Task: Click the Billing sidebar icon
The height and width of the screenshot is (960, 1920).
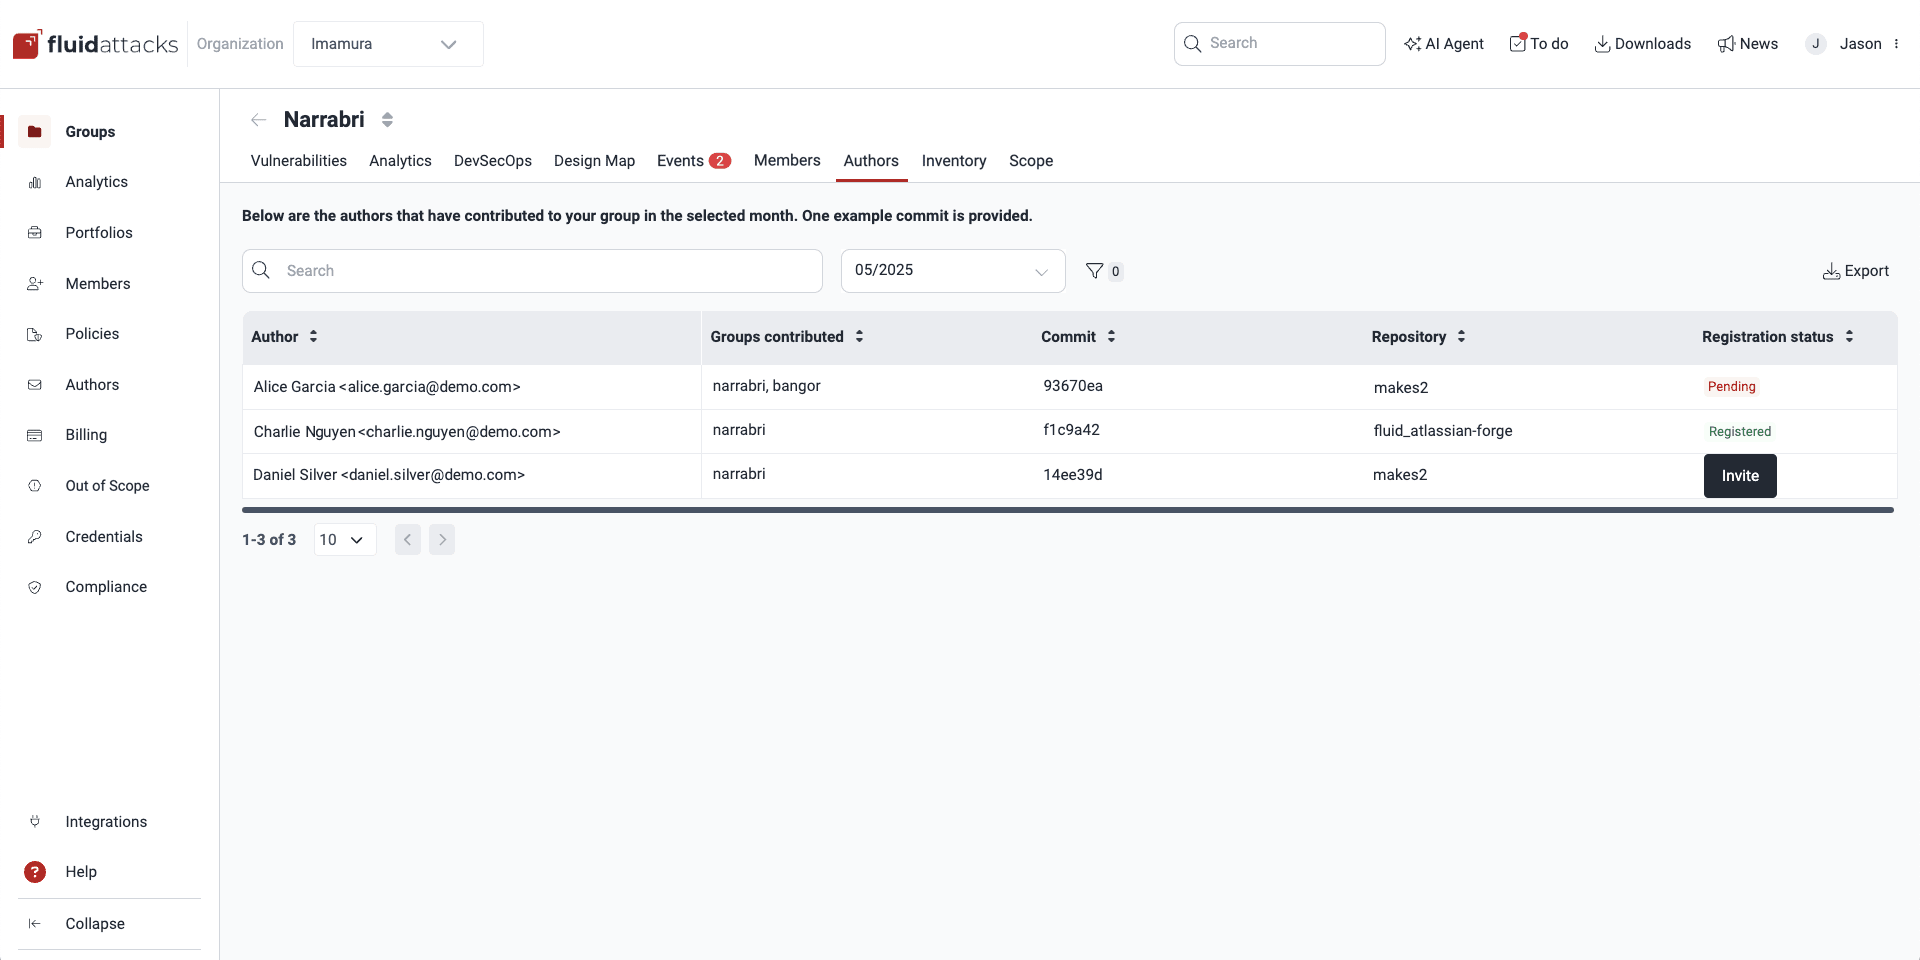Action: tap(34, 434)
